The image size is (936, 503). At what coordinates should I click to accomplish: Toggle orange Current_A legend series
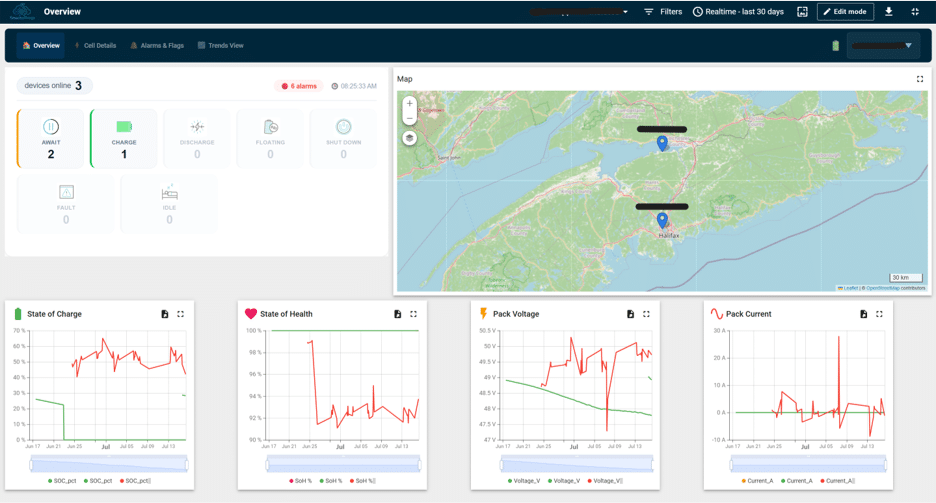tap(758, 481)
